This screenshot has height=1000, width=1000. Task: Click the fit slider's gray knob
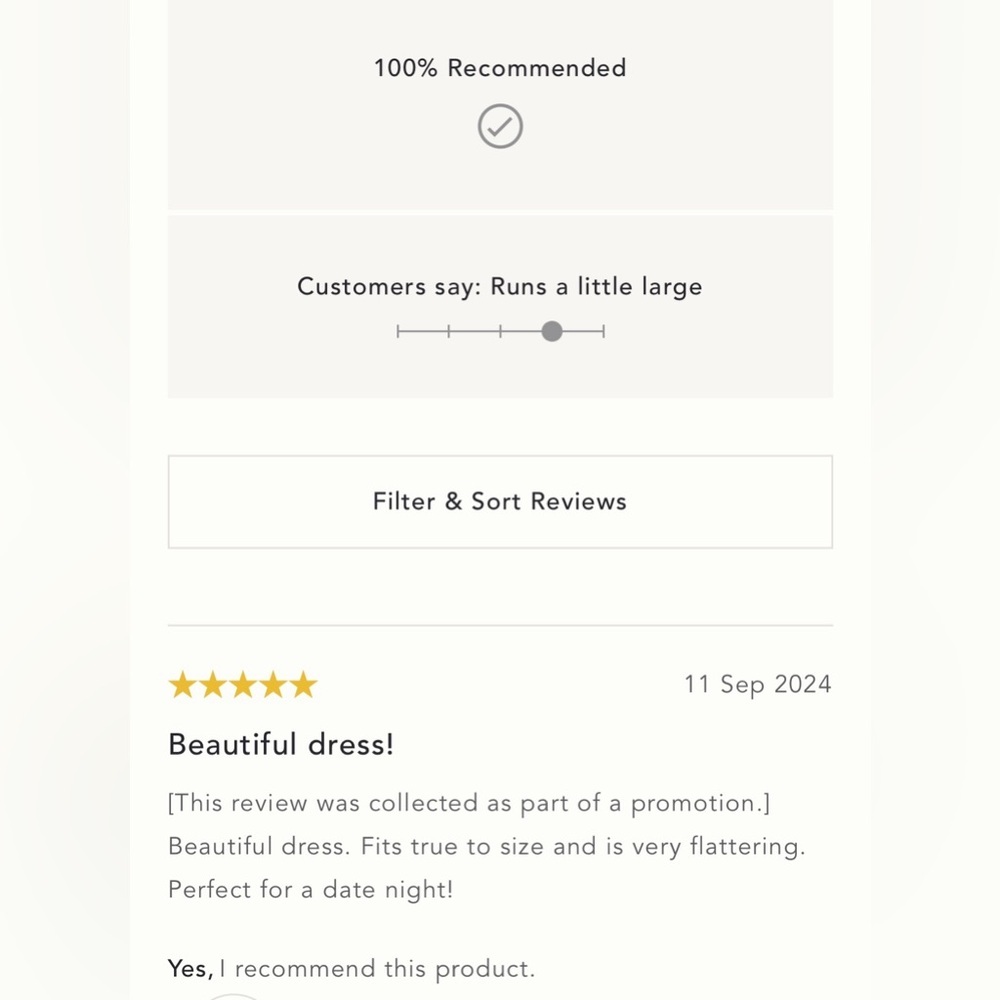point(552,331)
